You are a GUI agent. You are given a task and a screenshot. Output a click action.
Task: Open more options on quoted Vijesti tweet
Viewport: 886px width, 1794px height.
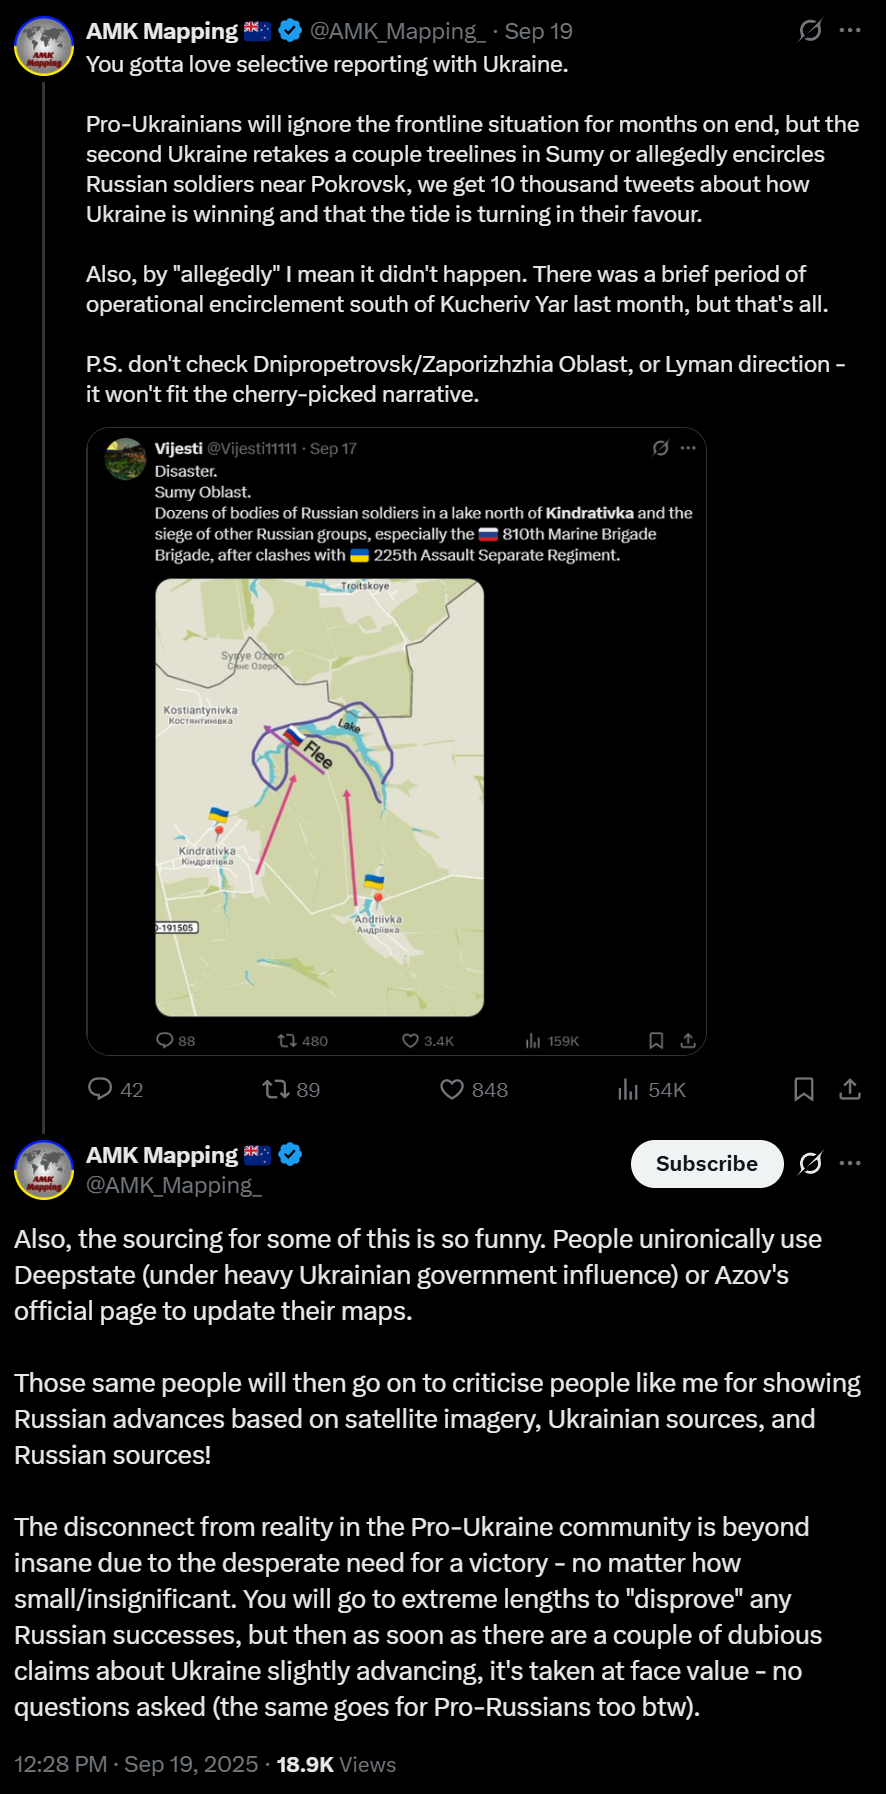(688, 448)
